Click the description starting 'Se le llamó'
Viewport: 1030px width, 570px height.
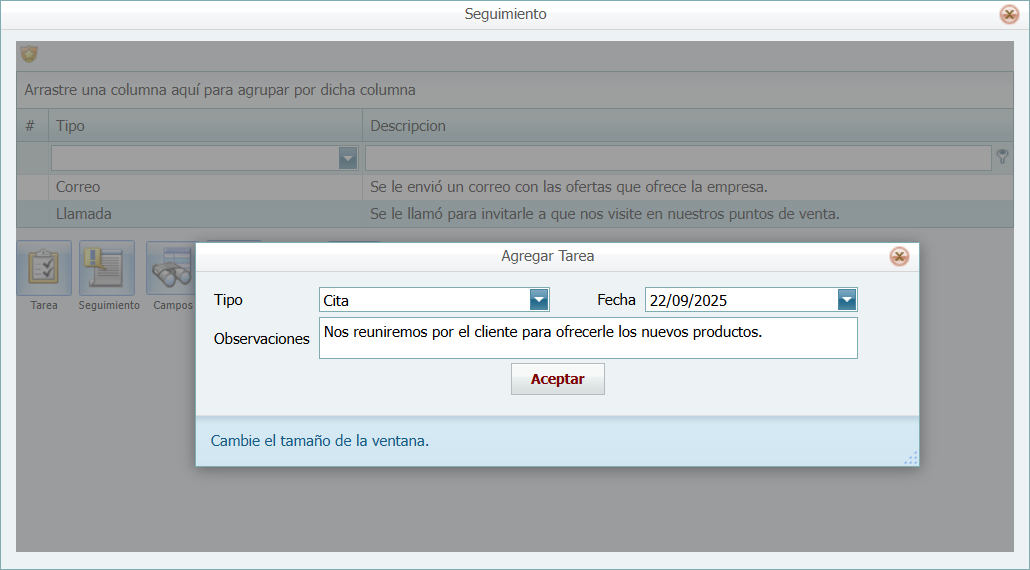[x=604, y=214]
